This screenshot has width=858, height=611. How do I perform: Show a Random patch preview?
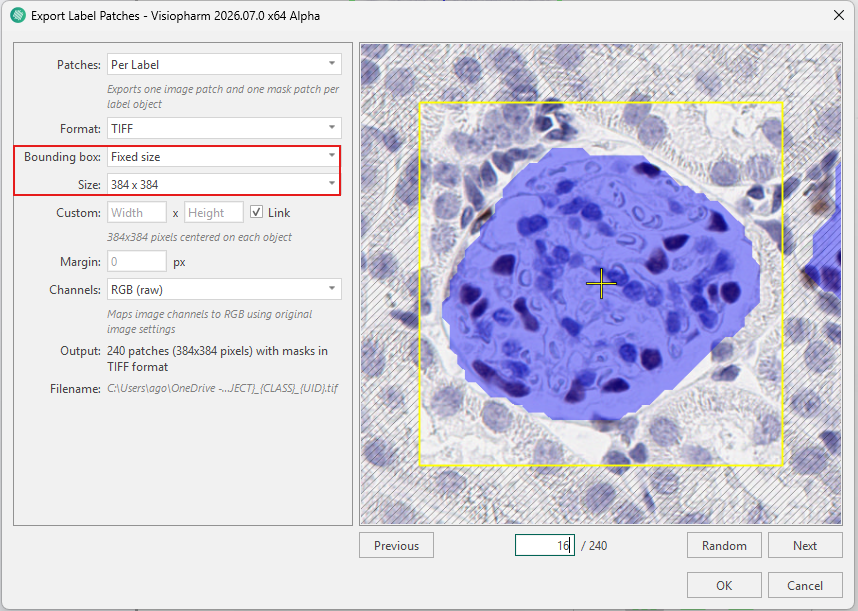[724, 545]
